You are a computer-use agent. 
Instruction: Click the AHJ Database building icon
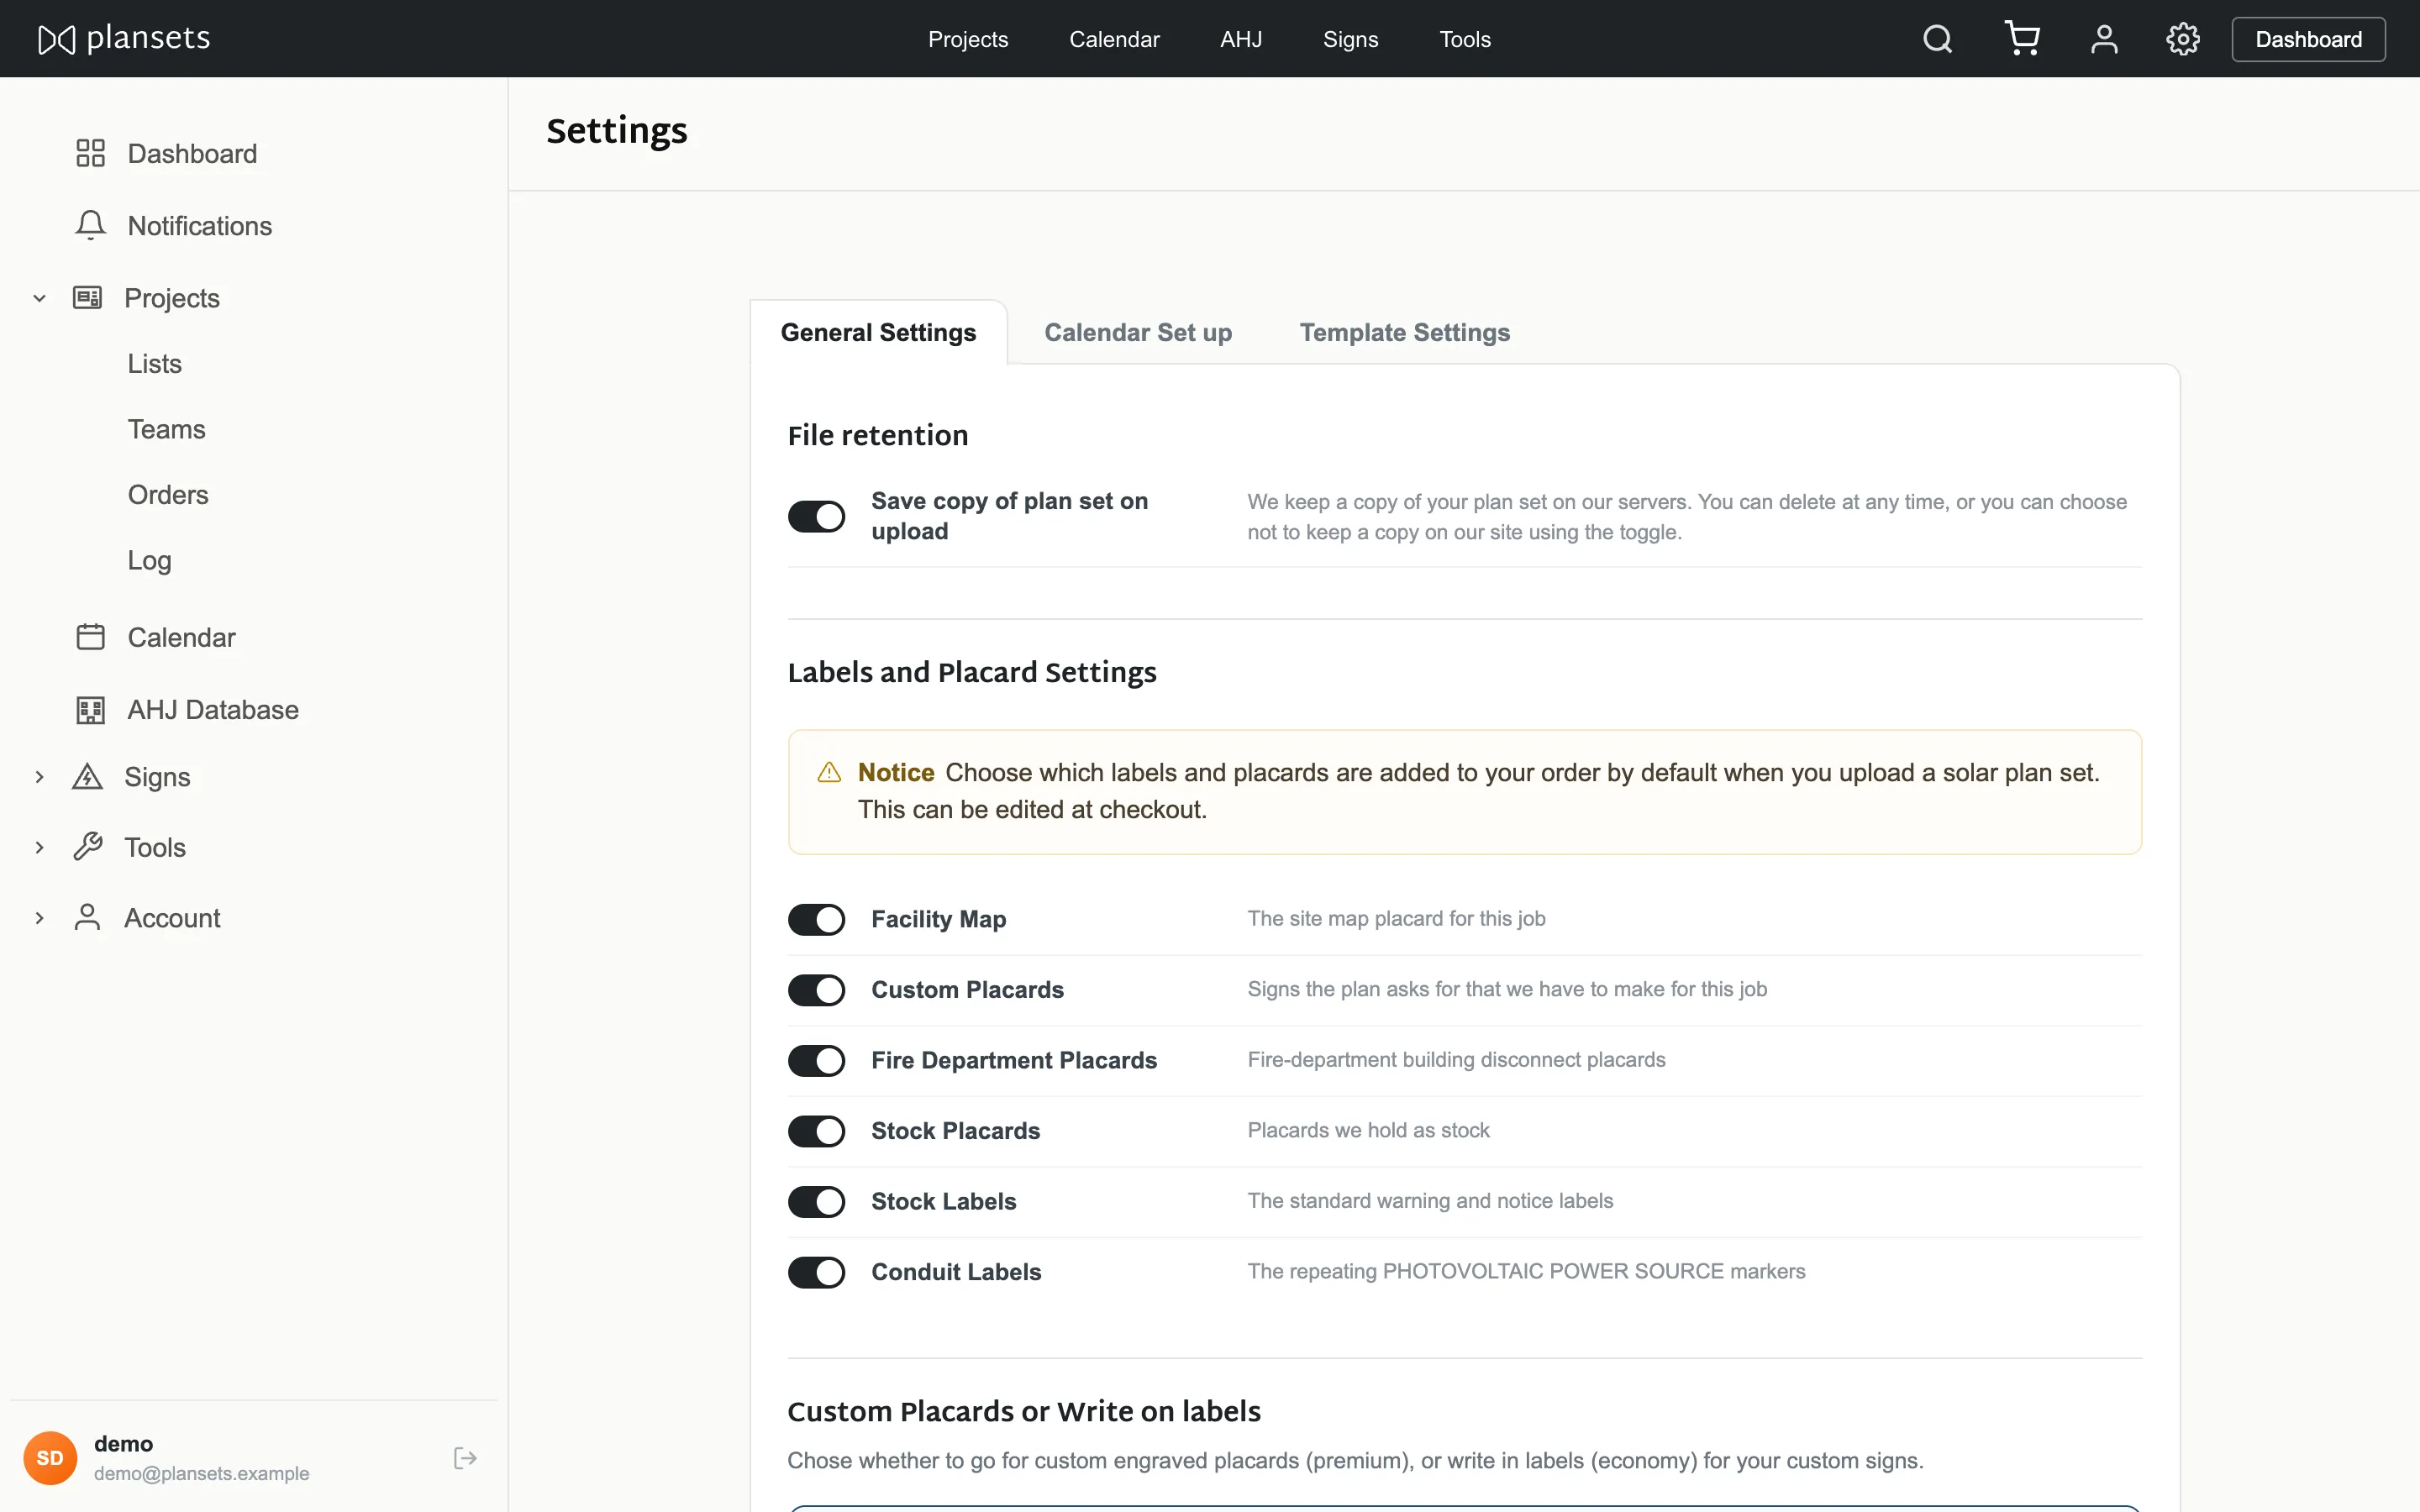coord(90,710)
